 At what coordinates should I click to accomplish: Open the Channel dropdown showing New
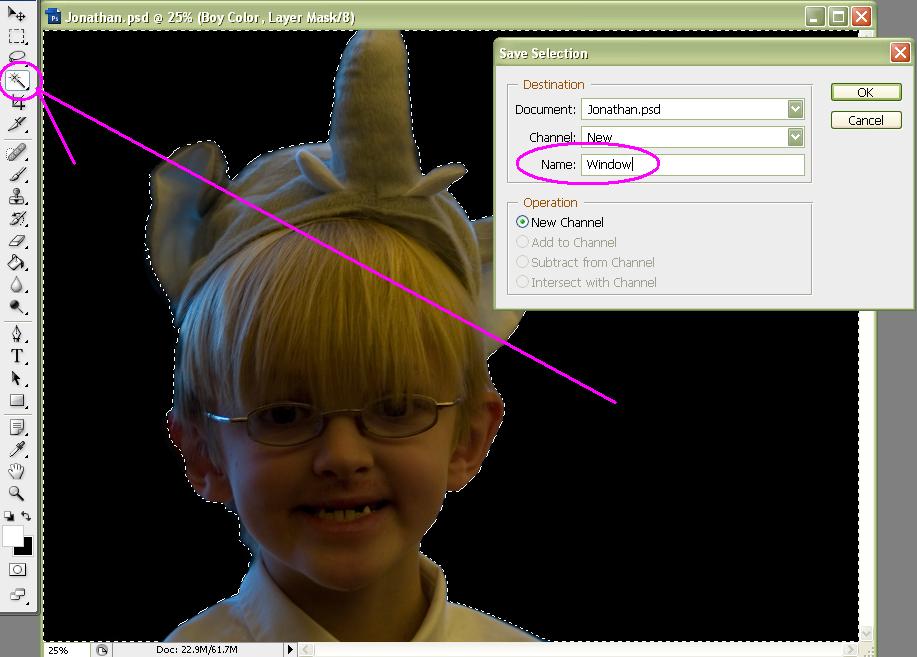(x=692, y=137)
